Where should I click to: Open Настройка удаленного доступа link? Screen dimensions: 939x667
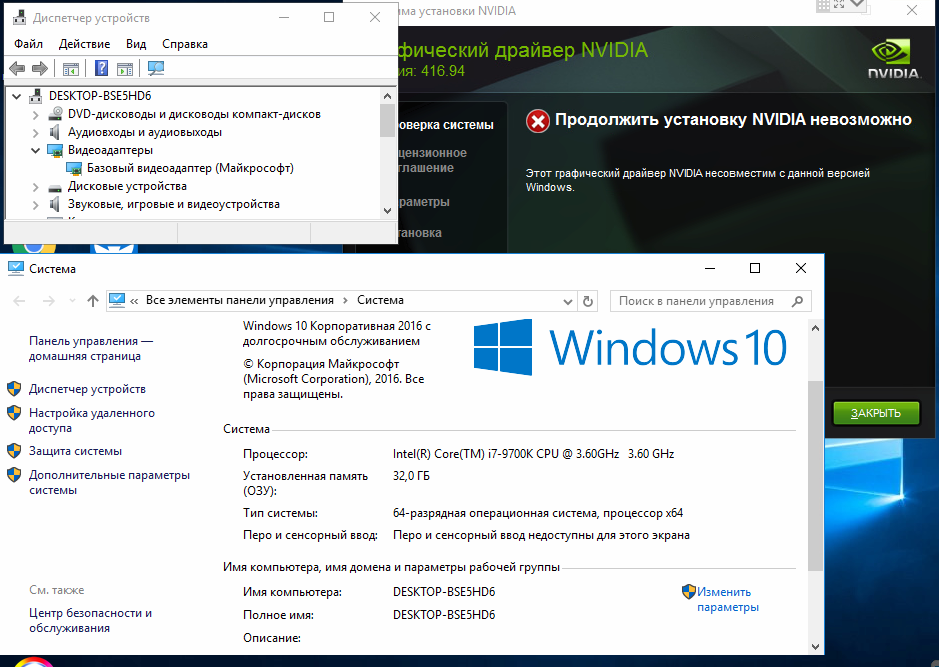pos(92,420)
